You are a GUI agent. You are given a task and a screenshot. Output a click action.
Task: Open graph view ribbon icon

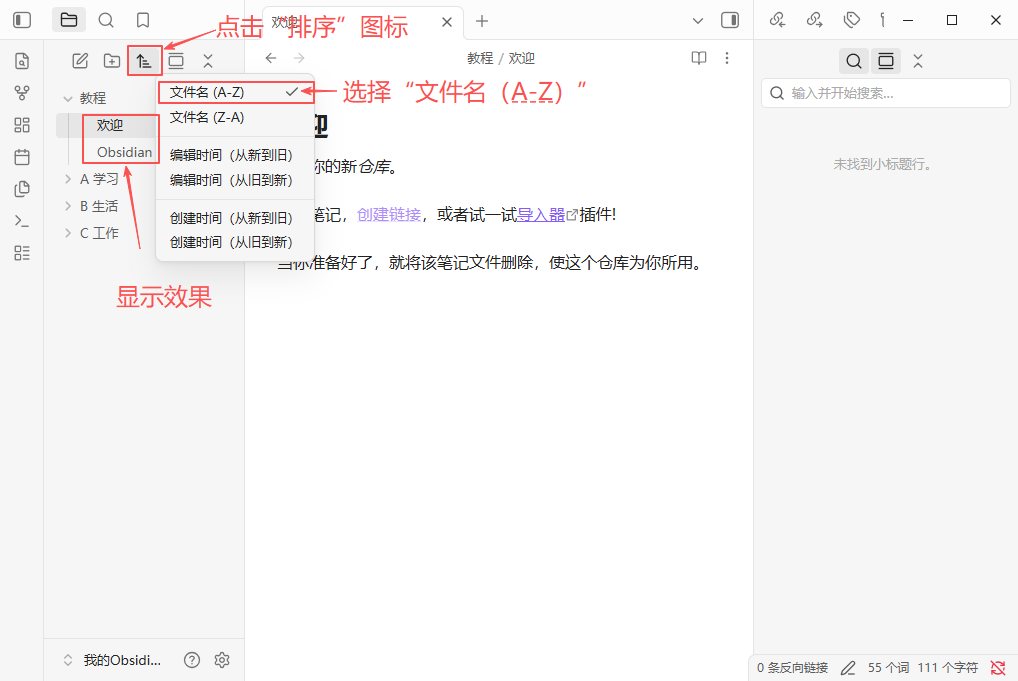(22, 93)
